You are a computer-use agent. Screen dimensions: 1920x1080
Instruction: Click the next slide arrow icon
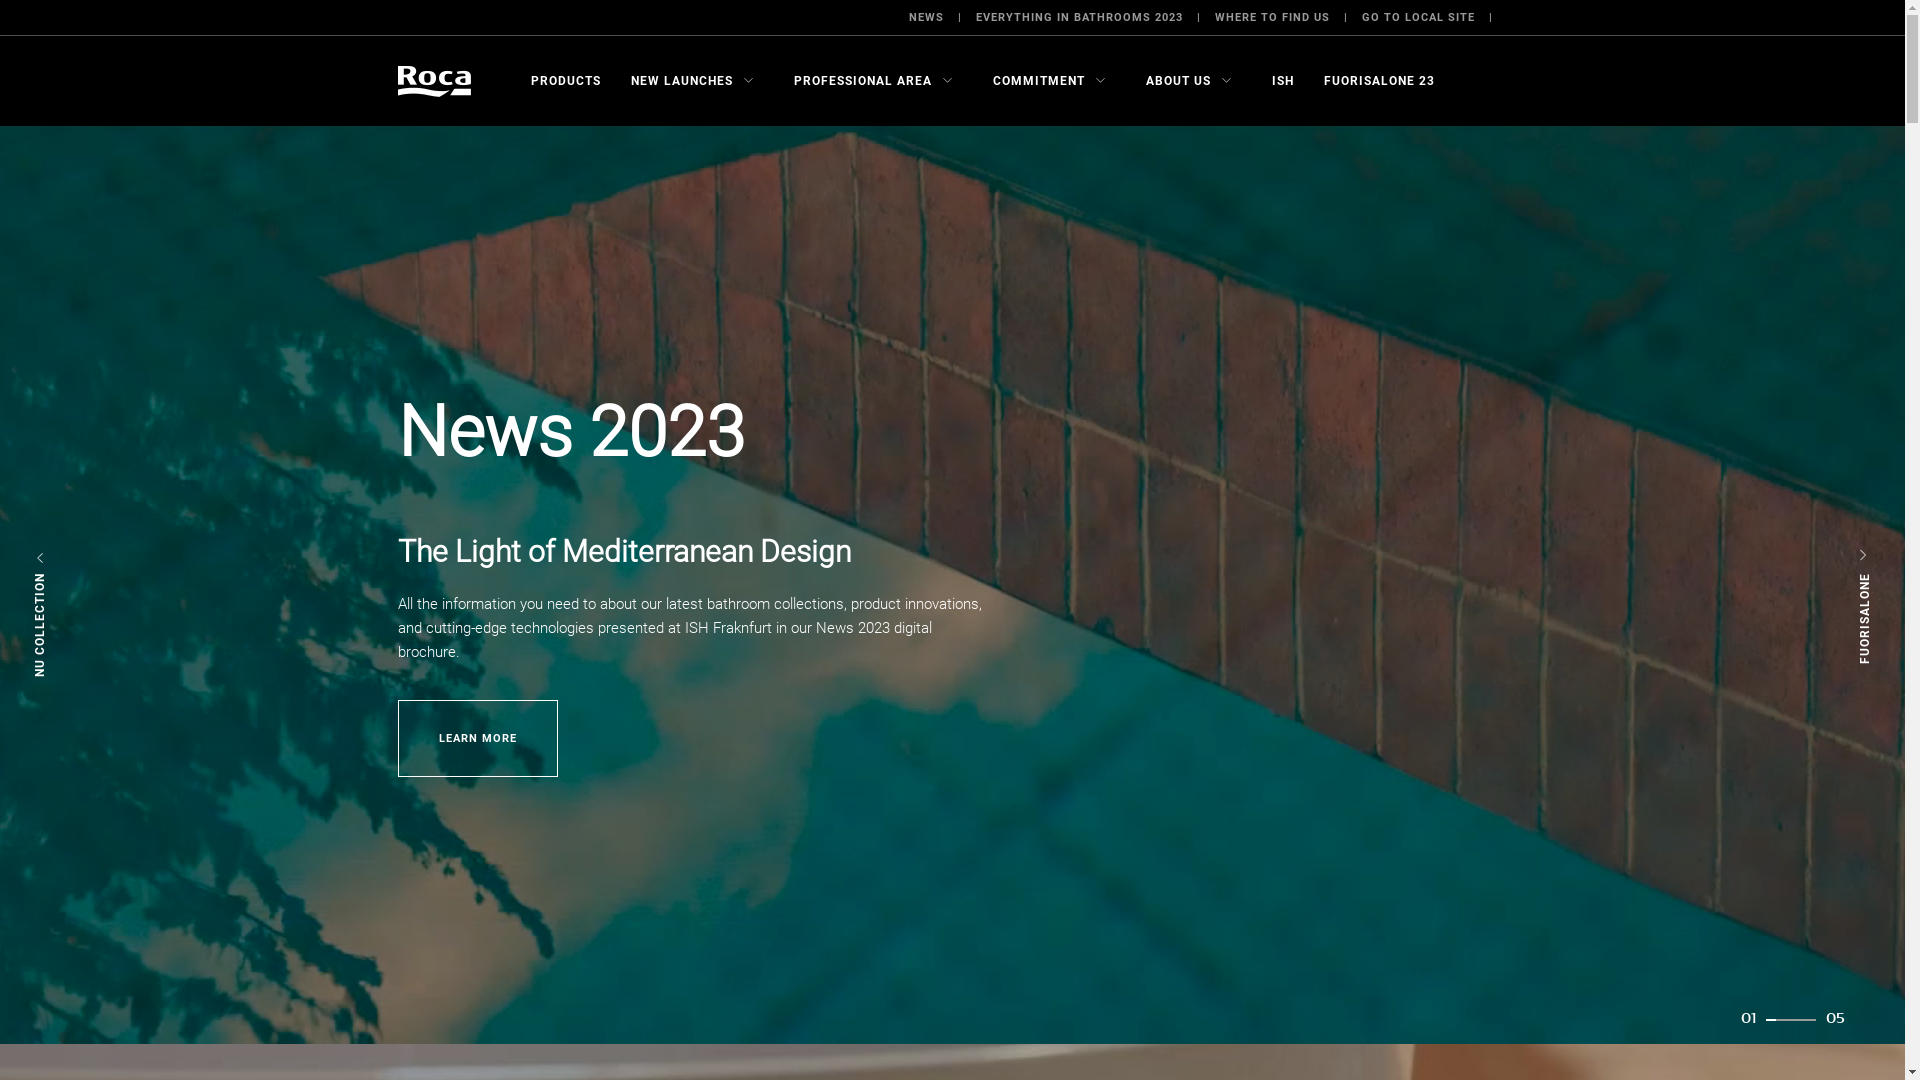tap(1863, 555)
